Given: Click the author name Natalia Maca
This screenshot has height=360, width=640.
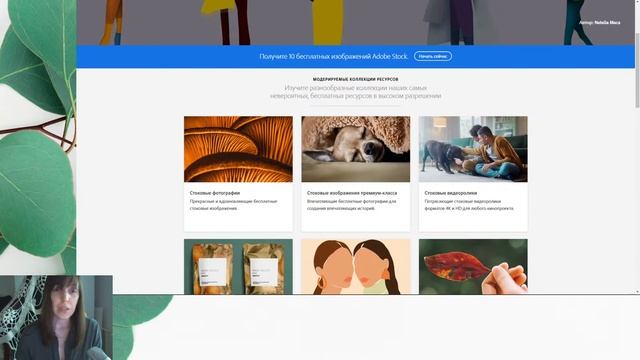Looking at the screenshot, I should click(607, 22).
